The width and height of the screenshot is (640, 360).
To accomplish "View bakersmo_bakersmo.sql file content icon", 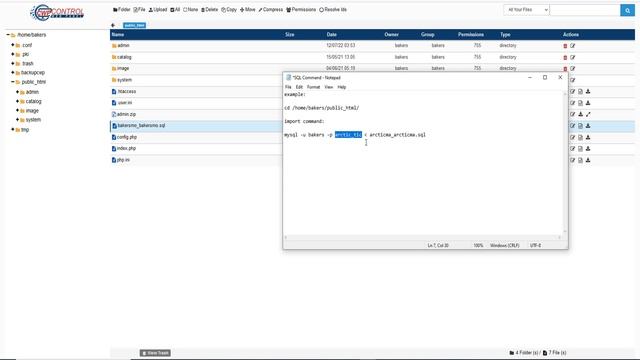I will (580, 126).
